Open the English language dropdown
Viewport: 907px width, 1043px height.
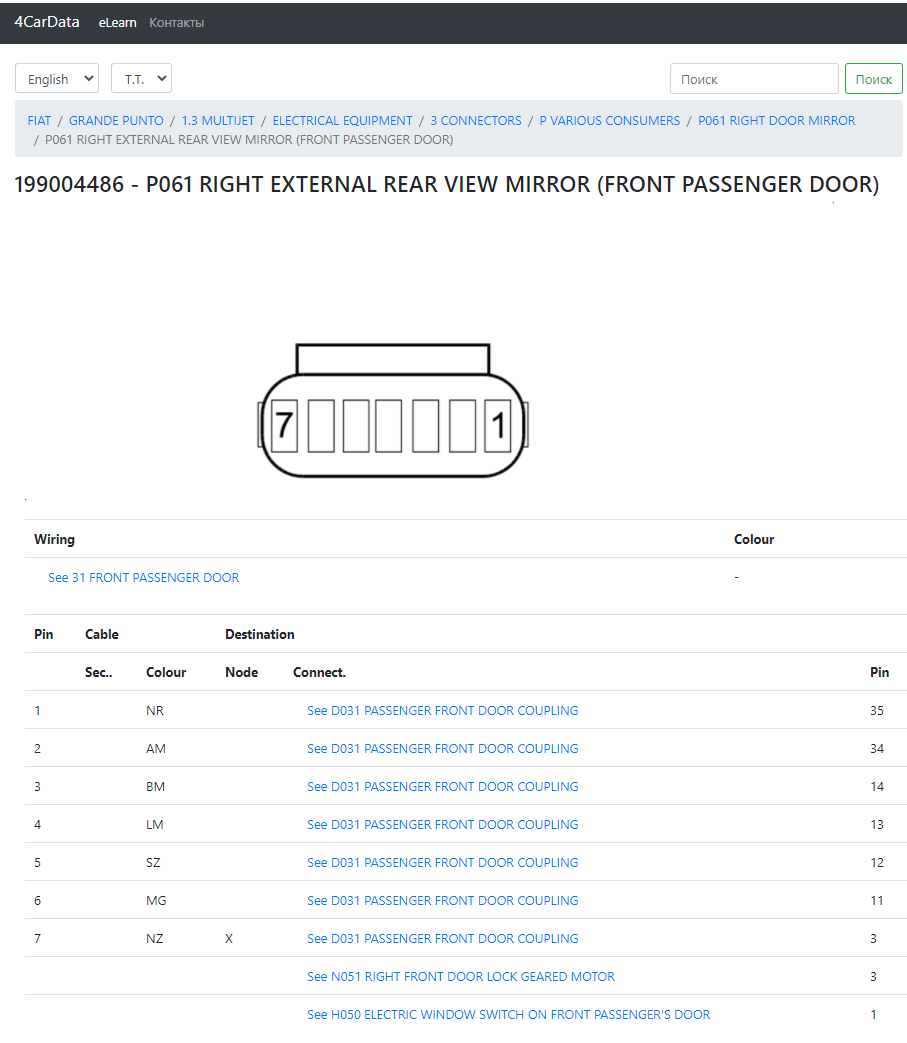tap(57, 78)
